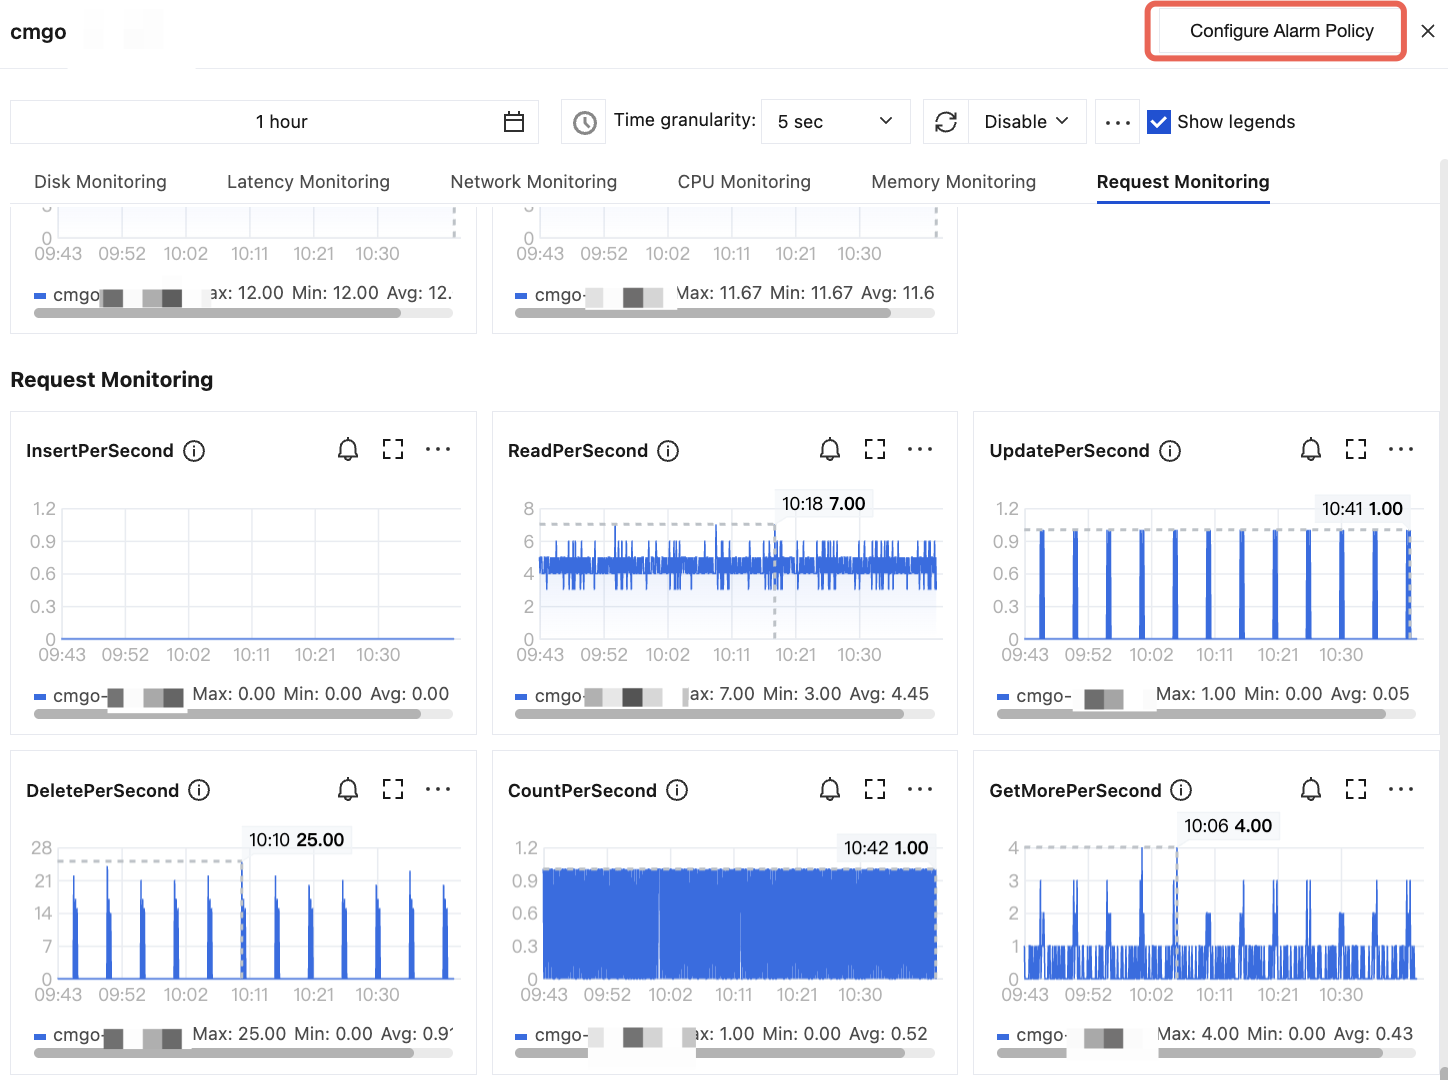Click the refresh icon next to Disable

pos(946,122)
